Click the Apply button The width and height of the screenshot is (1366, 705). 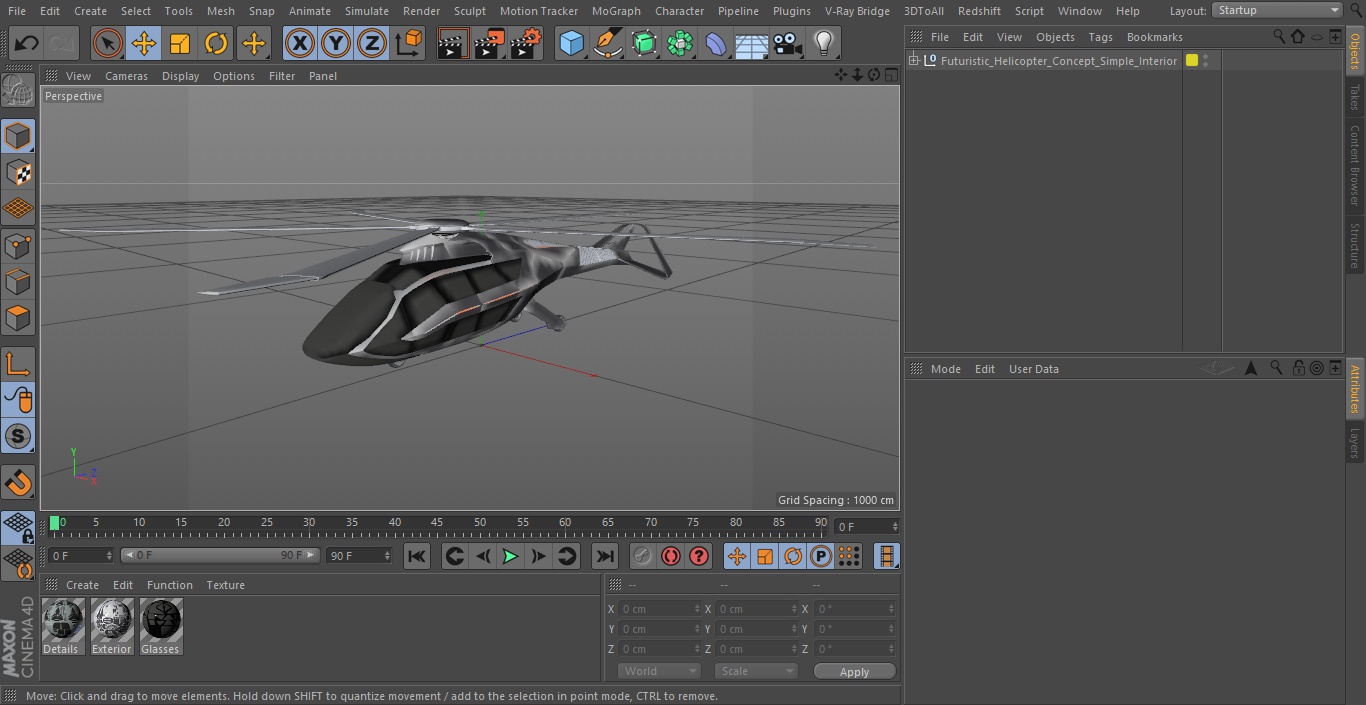point(854,671)
